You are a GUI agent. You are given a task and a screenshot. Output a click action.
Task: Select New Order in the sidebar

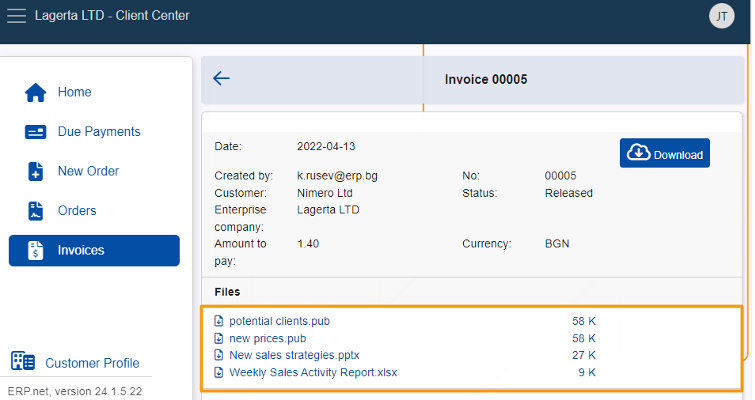point(88,171)
